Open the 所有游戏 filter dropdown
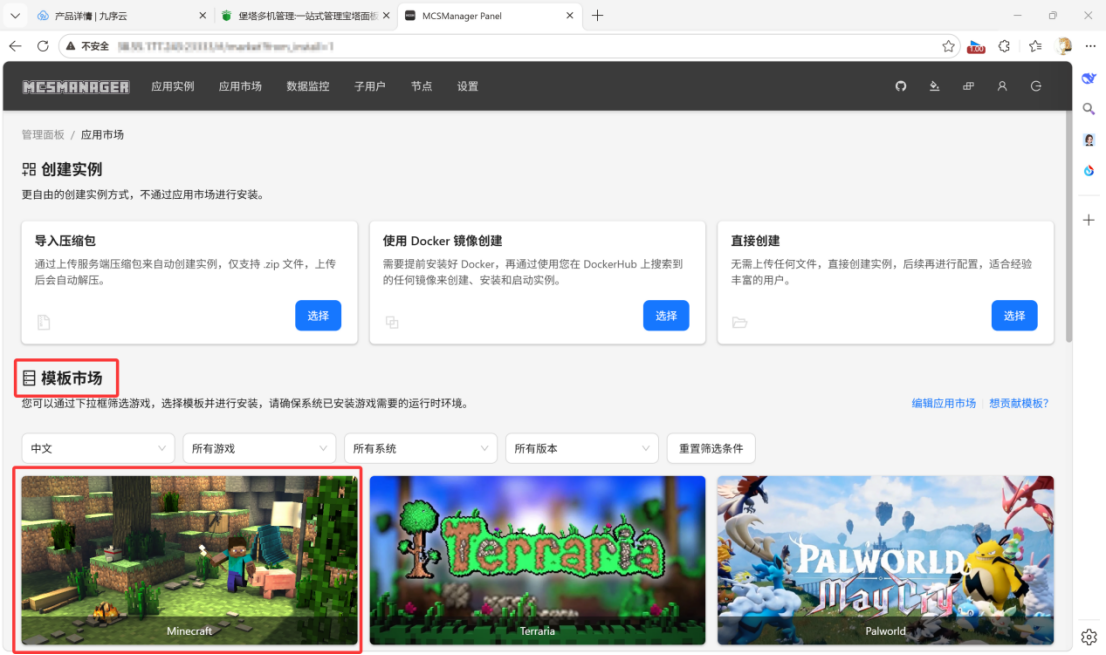 [259, 448]
